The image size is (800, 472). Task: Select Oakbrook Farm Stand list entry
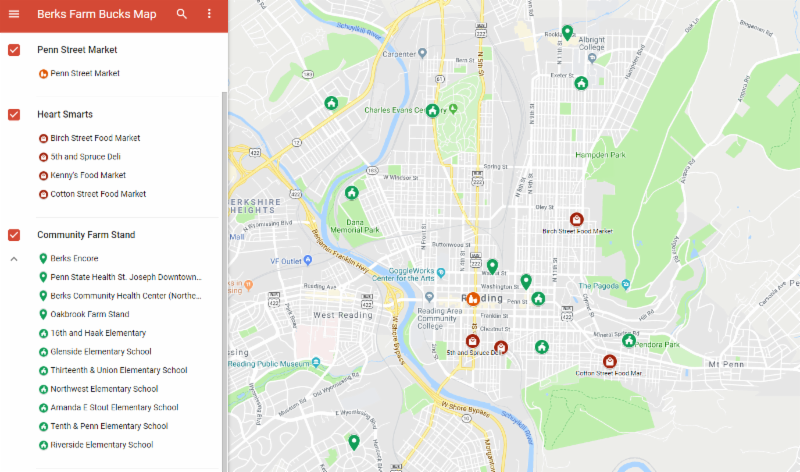pyautogui.click(x=90, y=314)
